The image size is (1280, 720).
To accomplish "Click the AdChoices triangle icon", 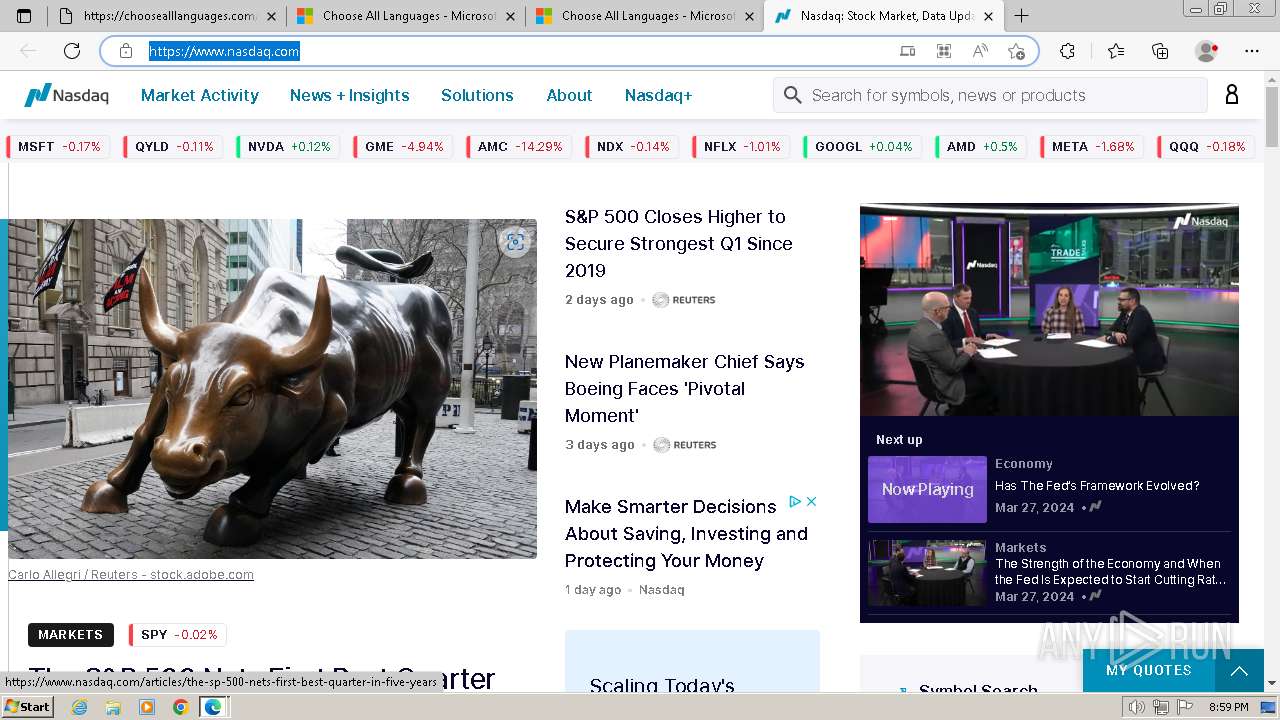I will click(795, 501).
